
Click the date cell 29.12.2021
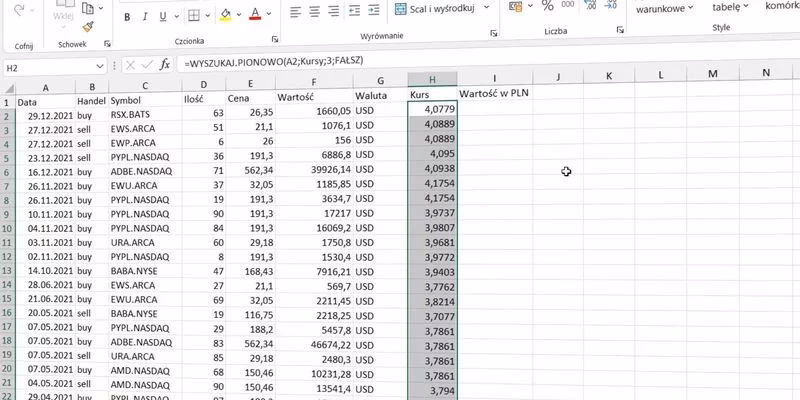[x=45, y=116]
